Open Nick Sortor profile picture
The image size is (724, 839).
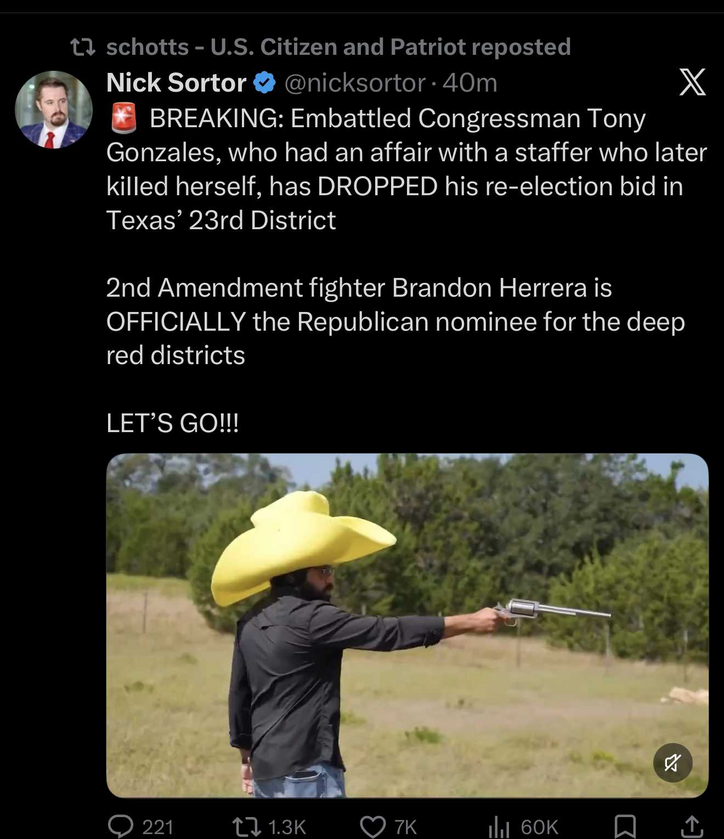click(54, 110)
